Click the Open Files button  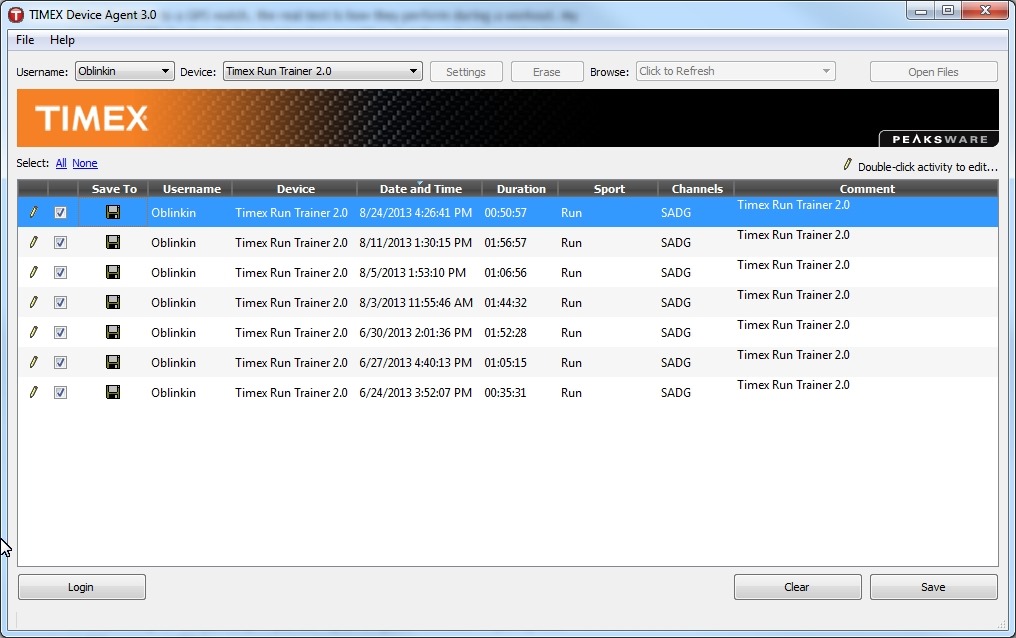[x=933, y=72]
